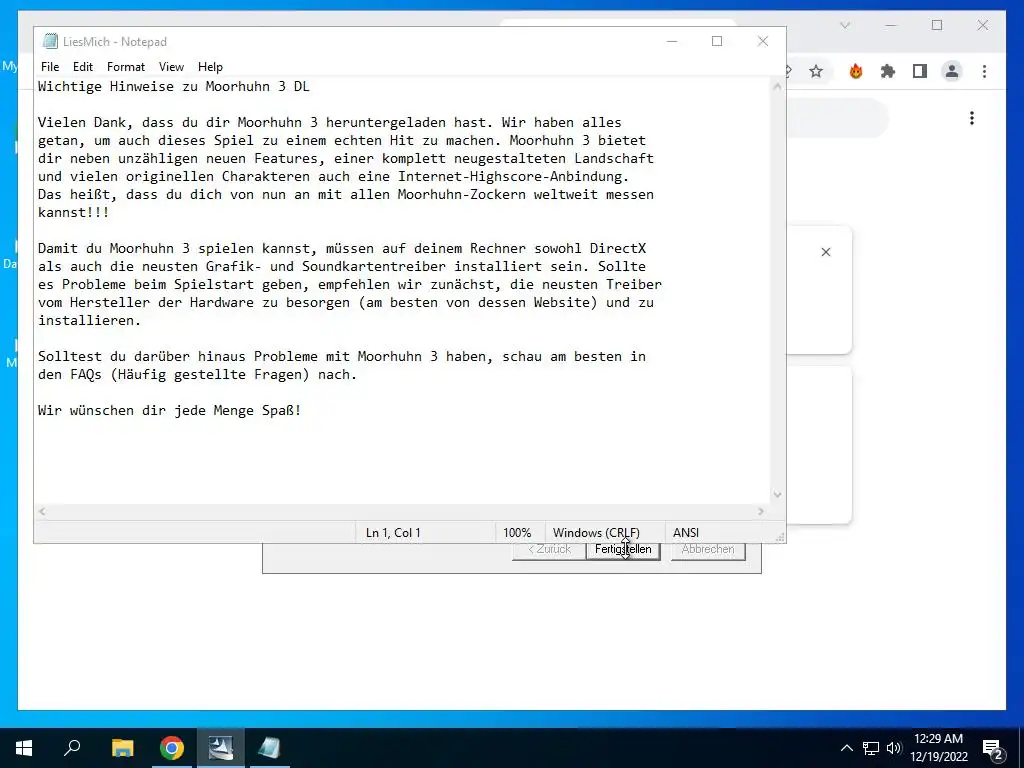Open the Chrome profile avatar
Image resolution: width=1024 pixels, height=768 pixels.
point(952,71)
